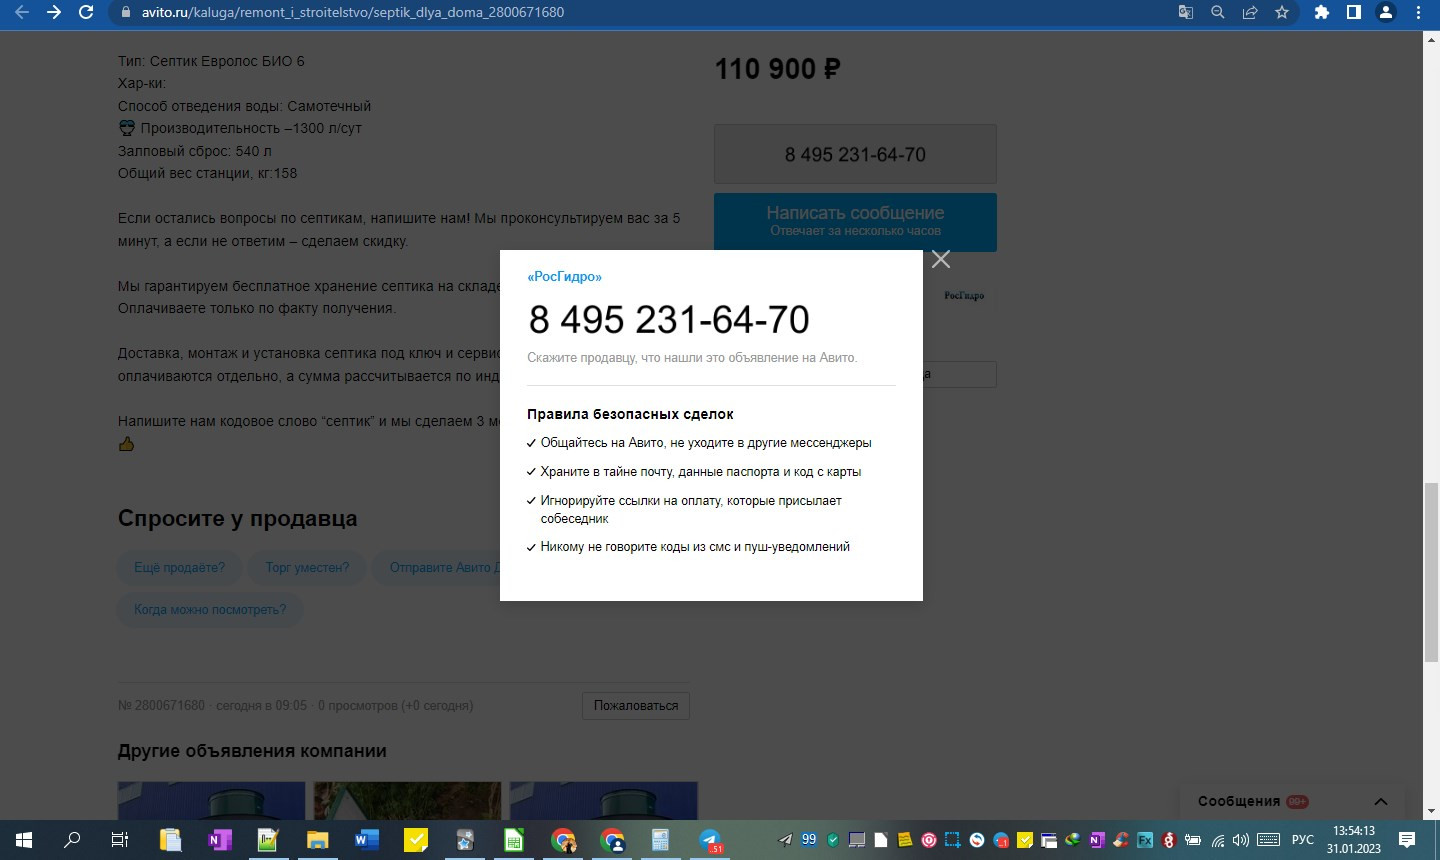Click the page vertical scrollbar thumb
This screenshot has height=860, width=1440.
pyautogui.click(x=1431, y=572)
